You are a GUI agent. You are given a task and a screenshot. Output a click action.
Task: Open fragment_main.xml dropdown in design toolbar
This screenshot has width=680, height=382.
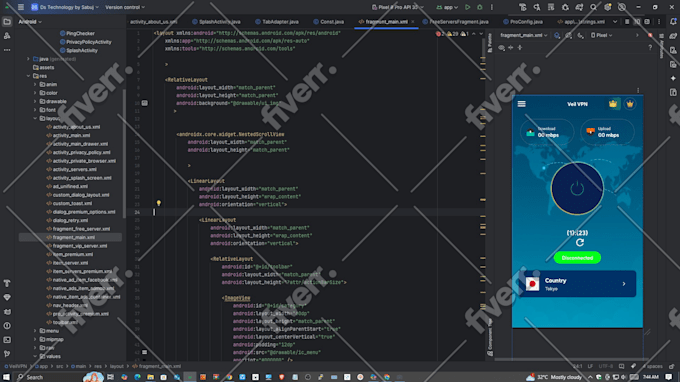(x=524, y=36)
